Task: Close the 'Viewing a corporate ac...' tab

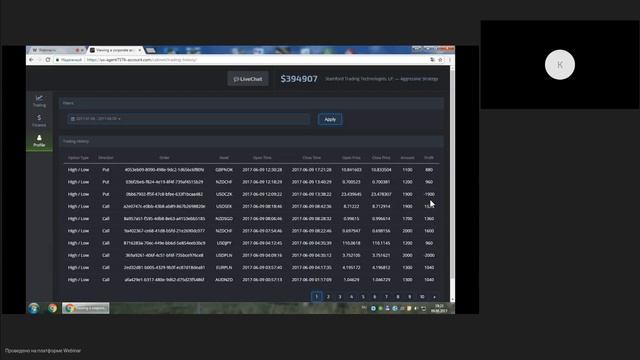Action: tap(140, 50)
